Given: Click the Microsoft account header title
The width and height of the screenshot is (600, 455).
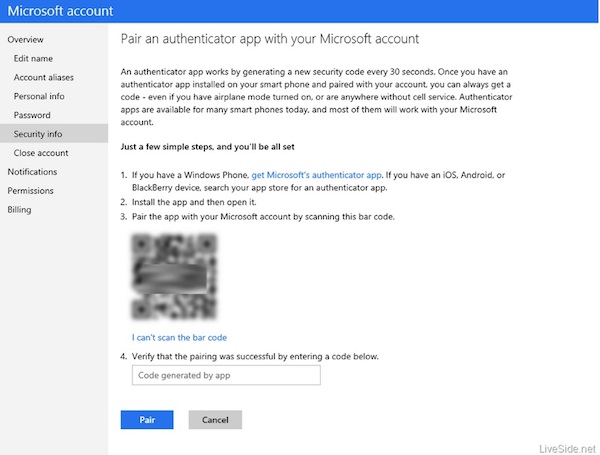Looking at the screenshot, I should coord(60,11).
